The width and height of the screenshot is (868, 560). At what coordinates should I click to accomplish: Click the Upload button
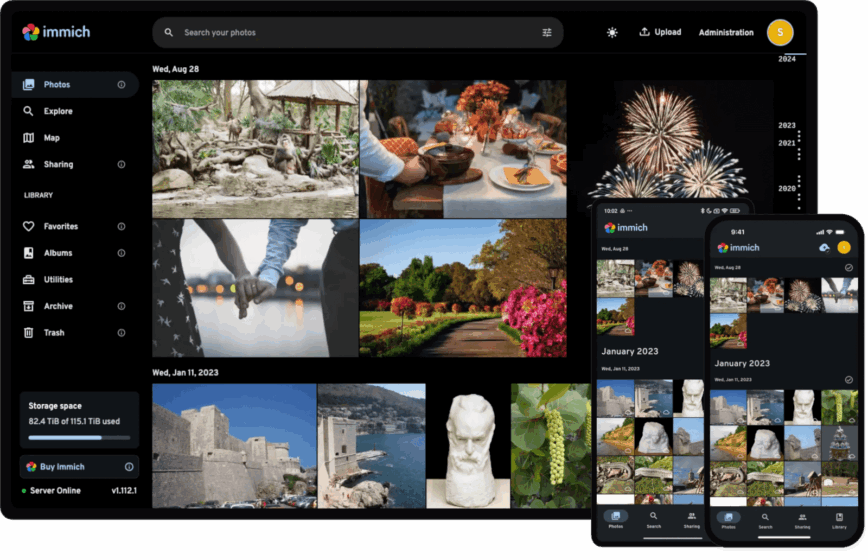pyautogui.click(x=660, y=32)
